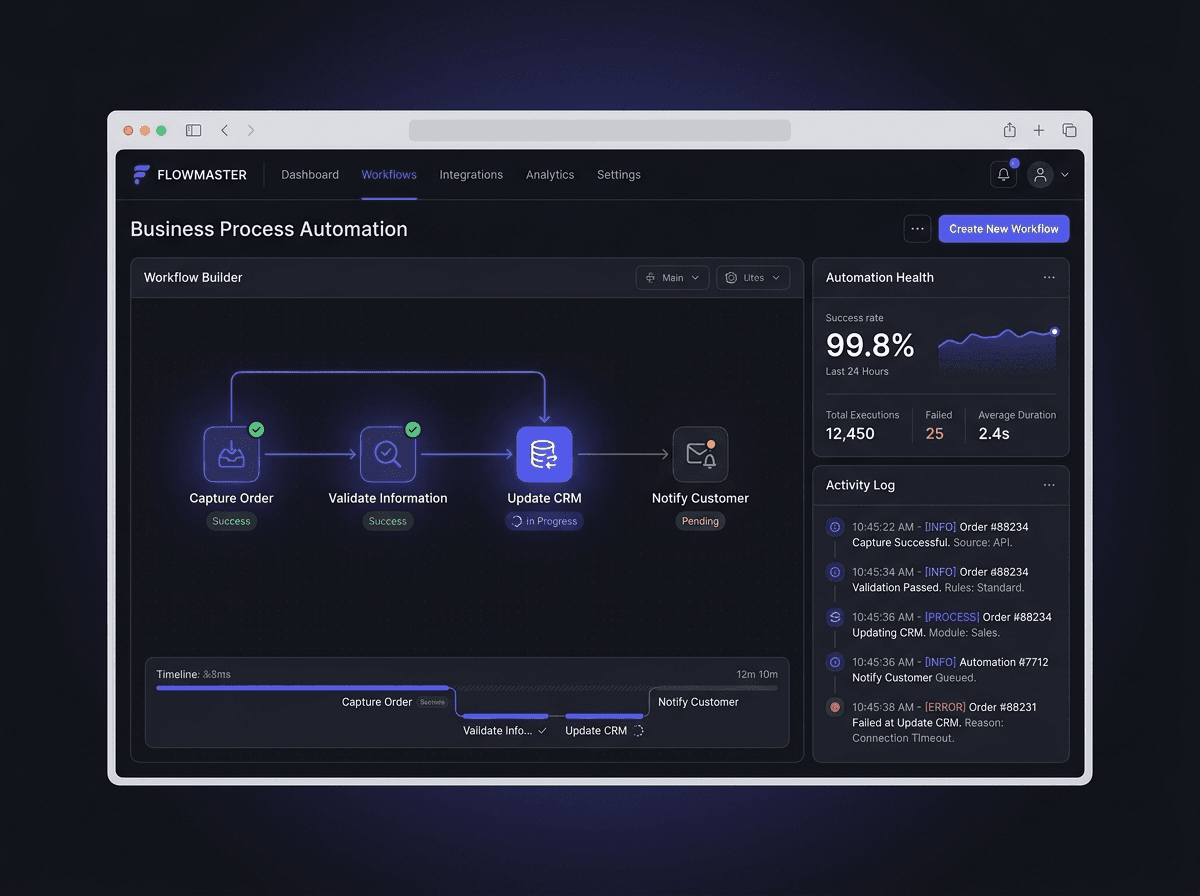Open the Analytics tab
The image size is (1200, 896).
[550, 175]
